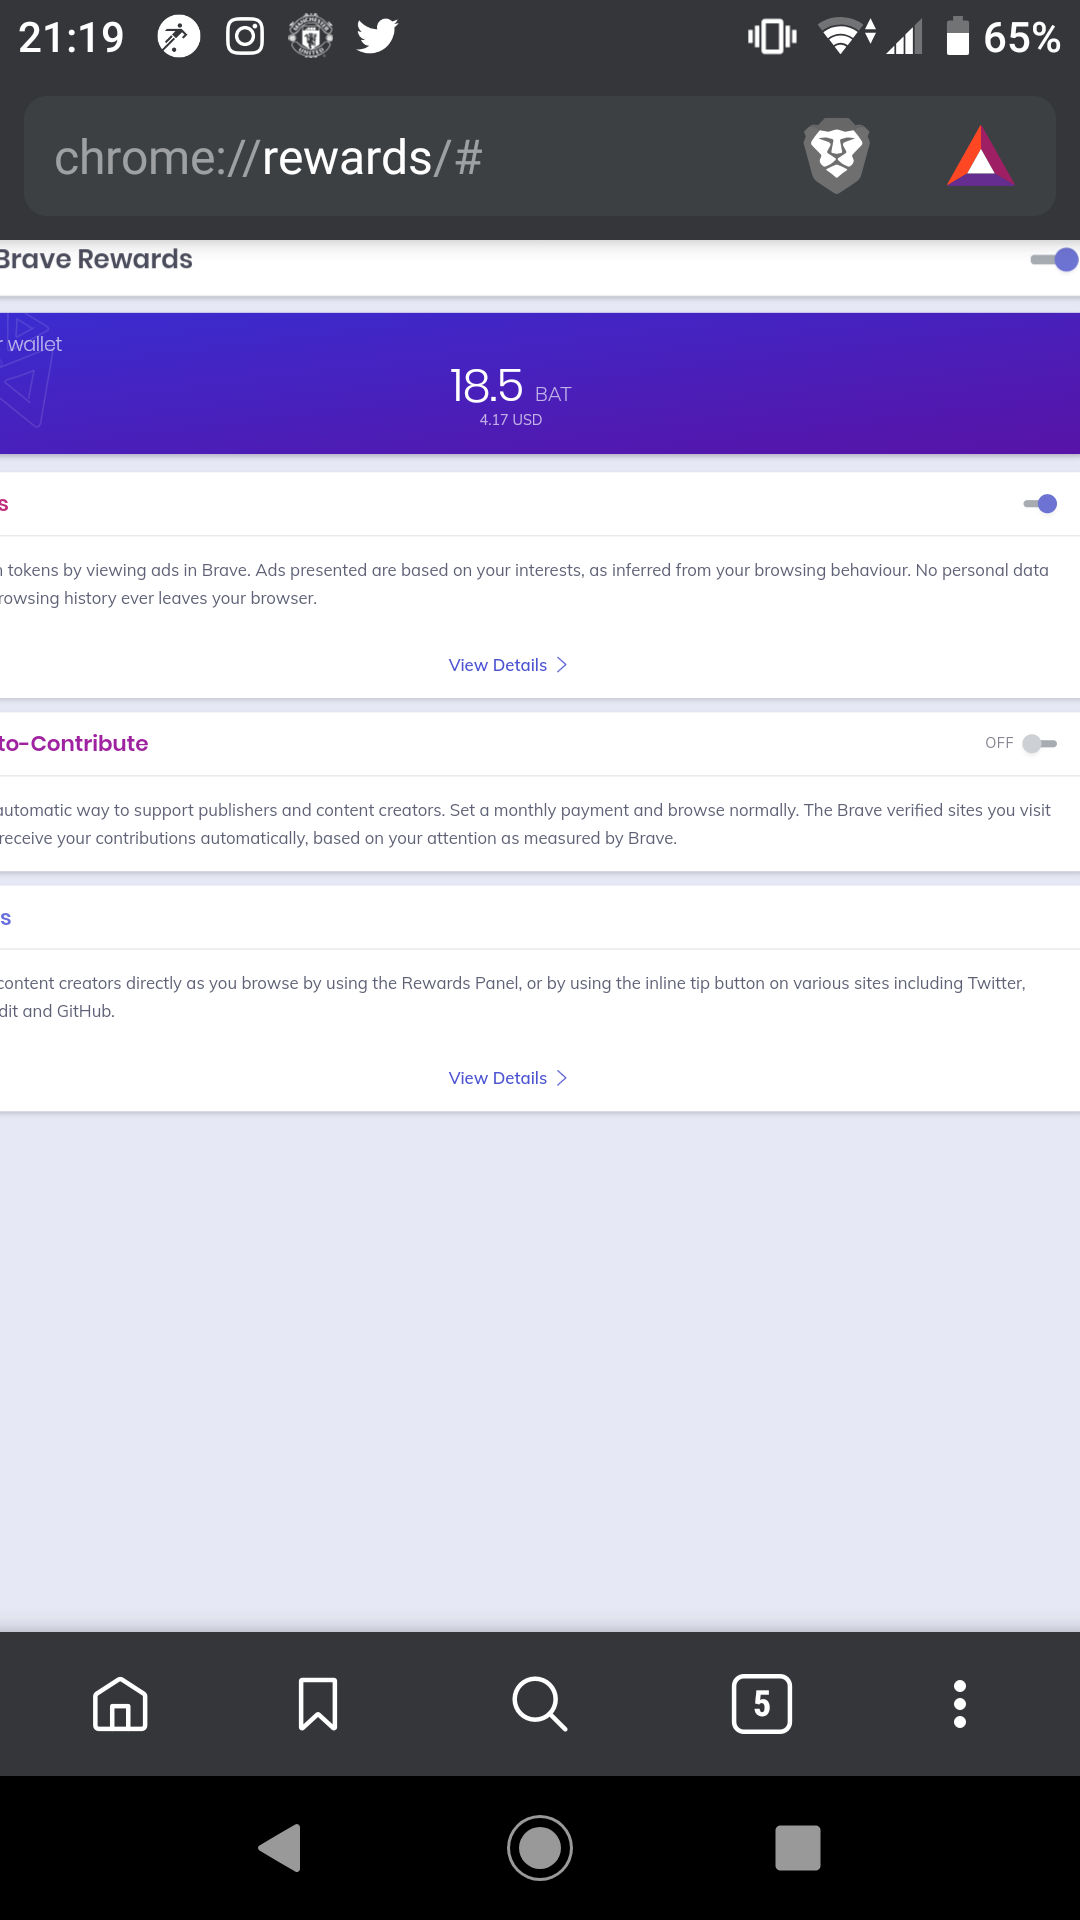The height and width of the screenshot is (1920, 1080).
Task: Go to Home via bottom toolbar
Action: point(120,1704)
